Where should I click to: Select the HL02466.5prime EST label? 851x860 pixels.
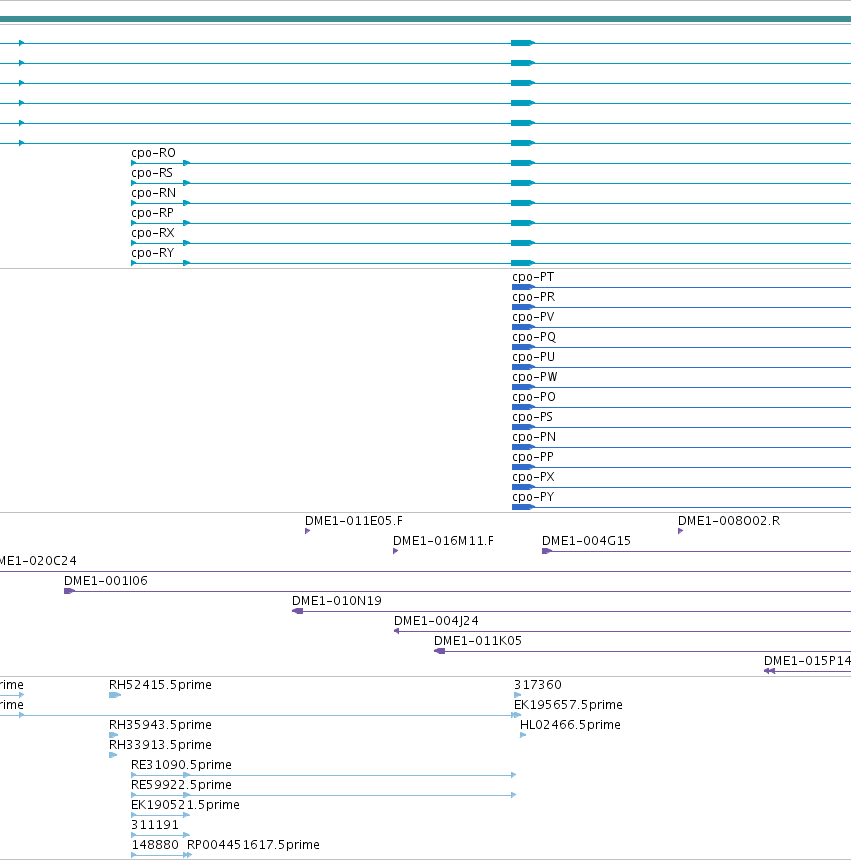click(570, 725)
